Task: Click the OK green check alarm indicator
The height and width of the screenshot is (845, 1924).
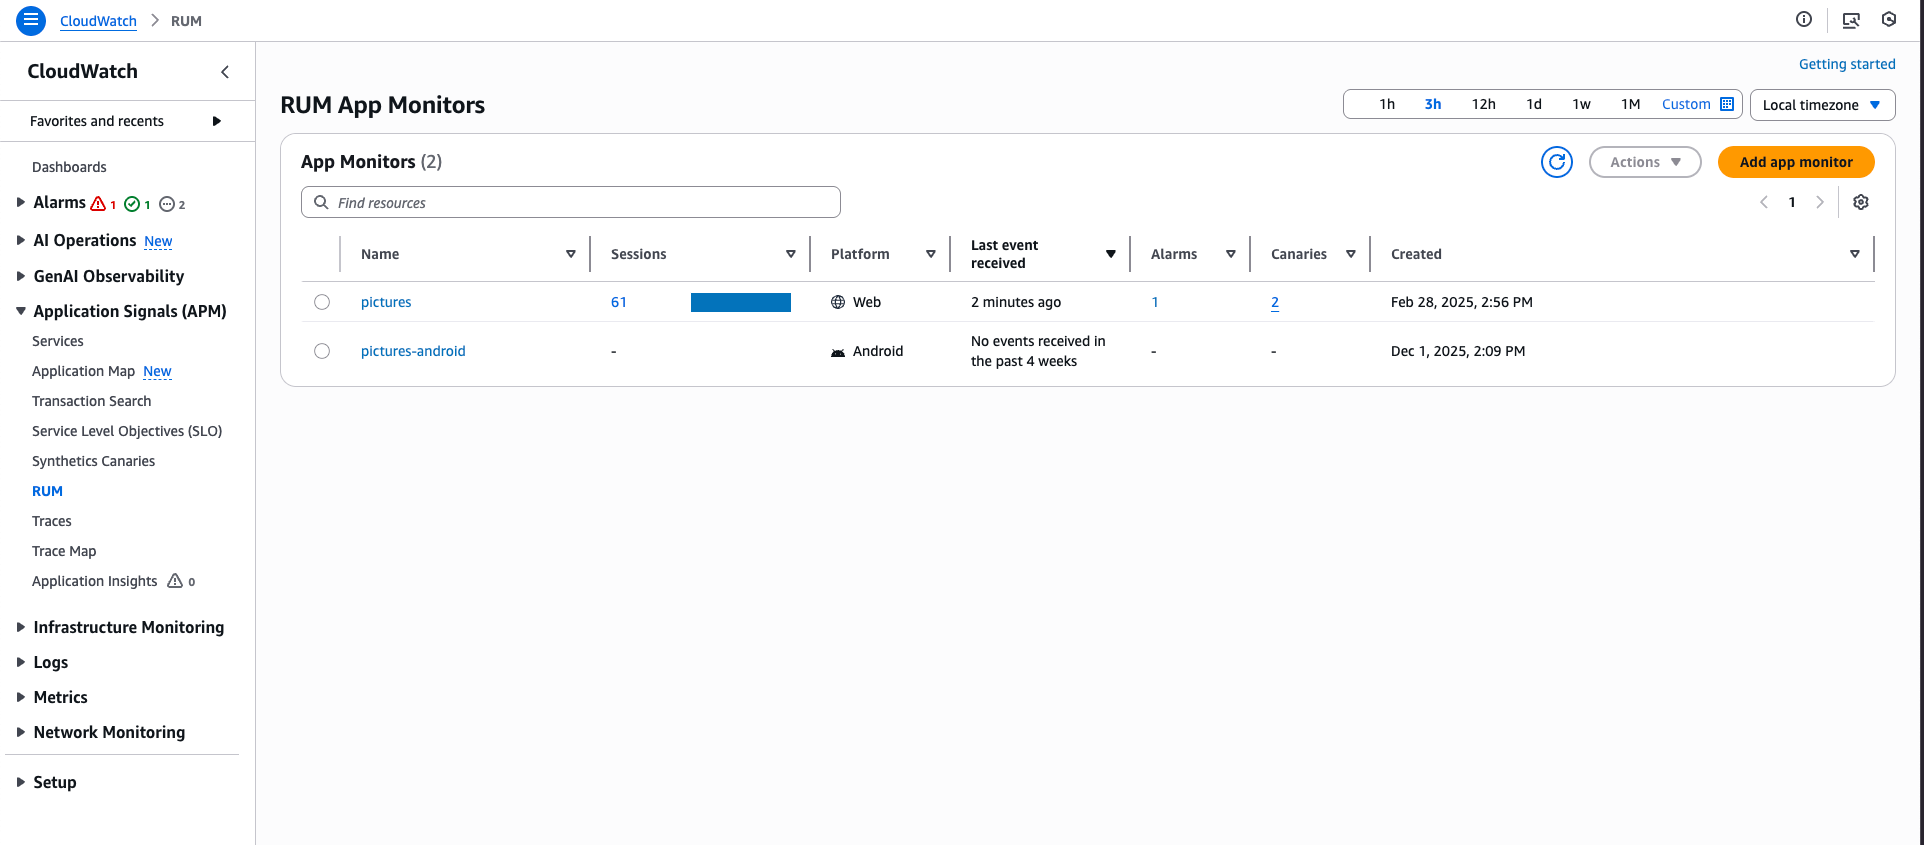Action: pyautogui.click(x=132, y=204)
